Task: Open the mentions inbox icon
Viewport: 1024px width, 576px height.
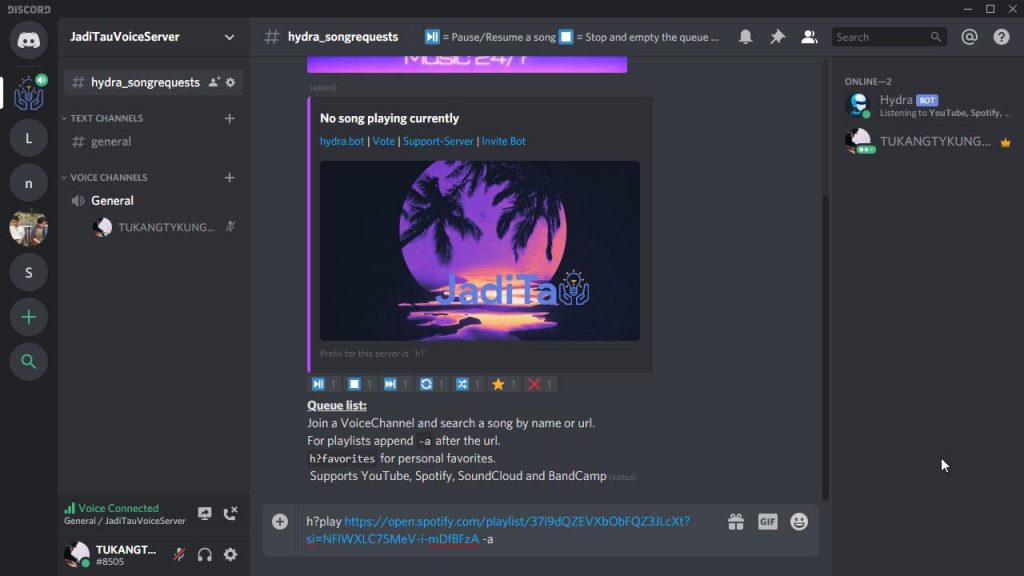Action: coord(969,37)
